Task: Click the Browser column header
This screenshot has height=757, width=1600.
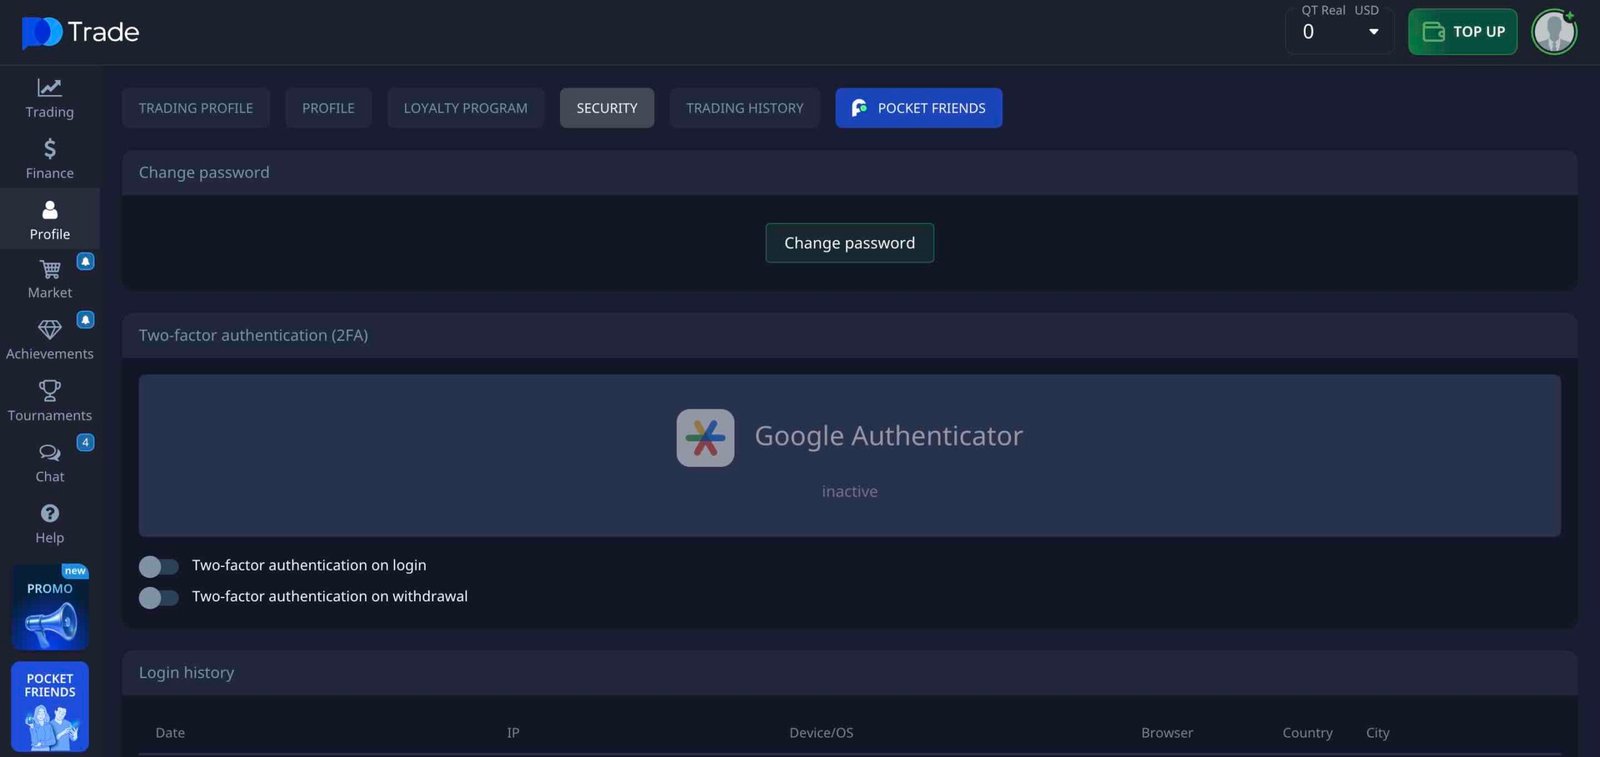Action: tap(1167, 733)
